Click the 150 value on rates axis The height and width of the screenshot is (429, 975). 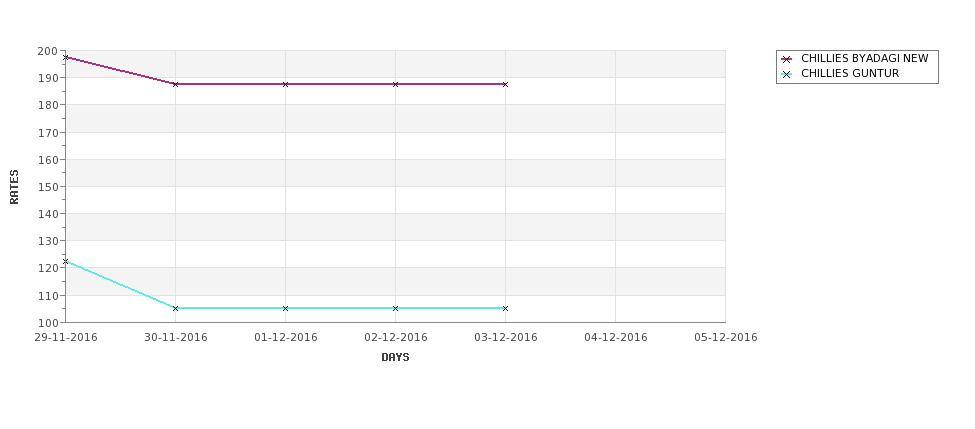tap(50, 187)
